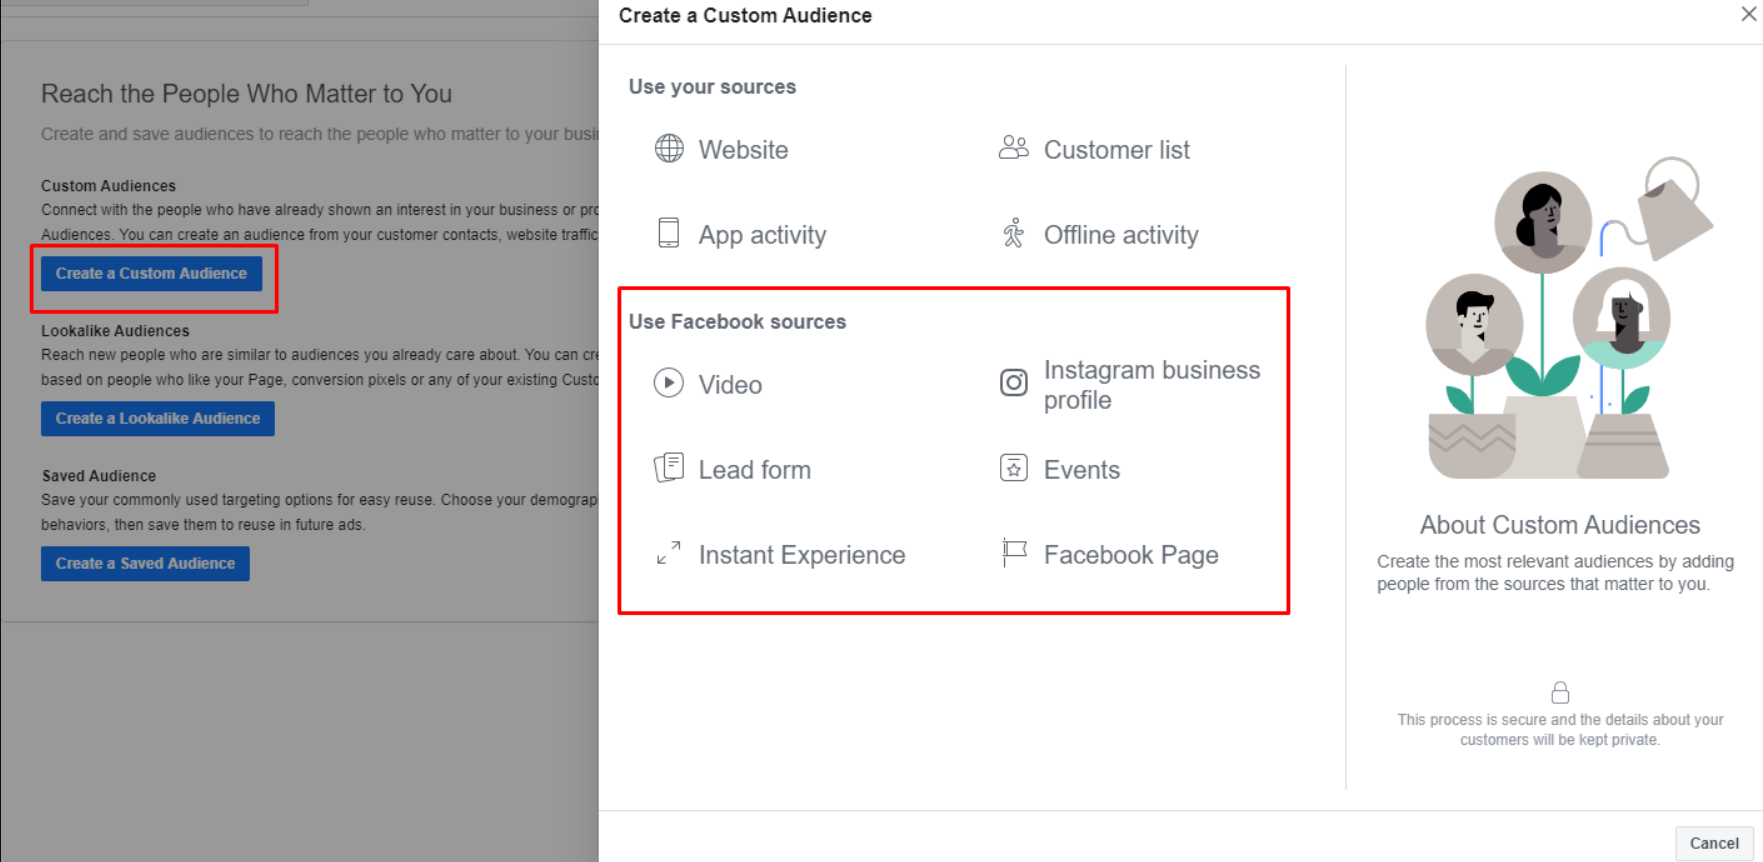Click the play icon beside Video
This screenshot has height=862, width=1763.
669,383
